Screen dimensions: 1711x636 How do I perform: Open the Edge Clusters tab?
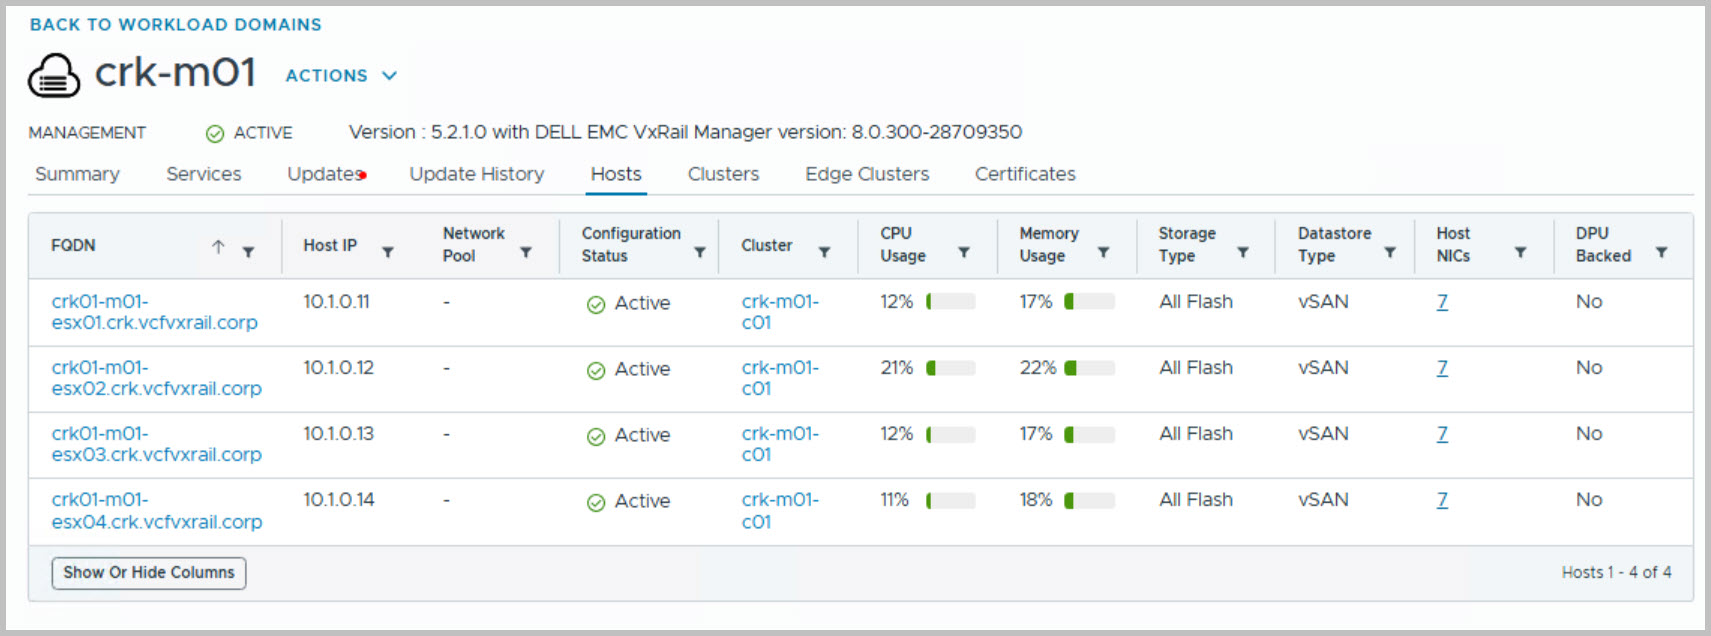[867, 174]
